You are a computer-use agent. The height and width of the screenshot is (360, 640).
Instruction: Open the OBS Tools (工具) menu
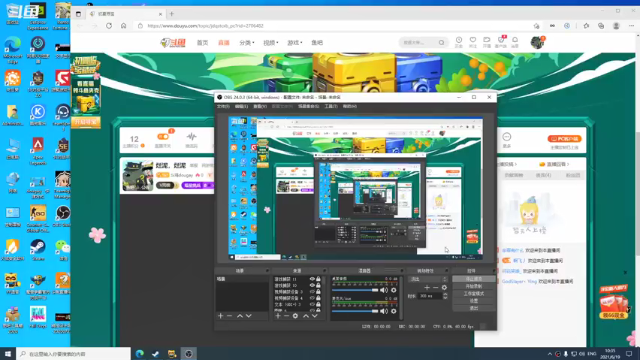[331, 107]
